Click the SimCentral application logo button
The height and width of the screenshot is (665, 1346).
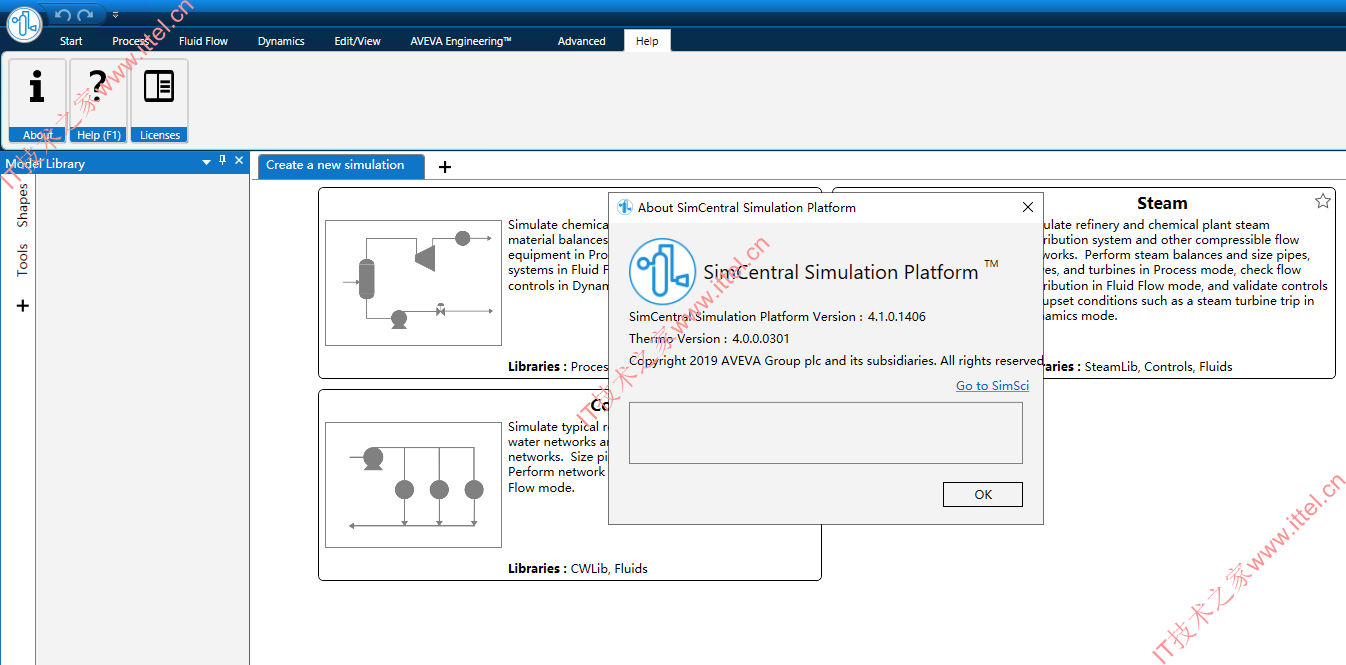tap(23, 24)
